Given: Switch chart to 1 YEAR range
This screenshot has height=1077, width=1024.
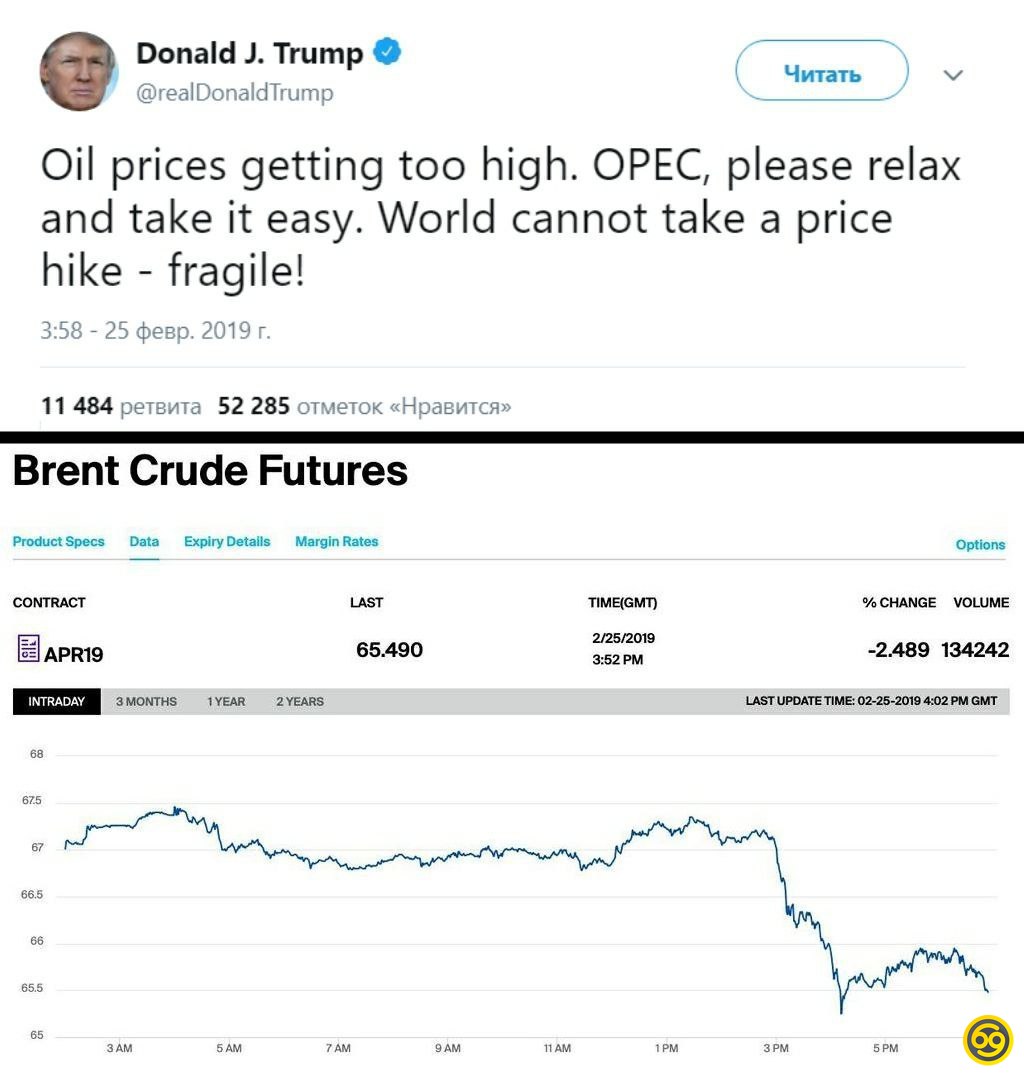Looking at the screenshot, I should click(226, 701).
